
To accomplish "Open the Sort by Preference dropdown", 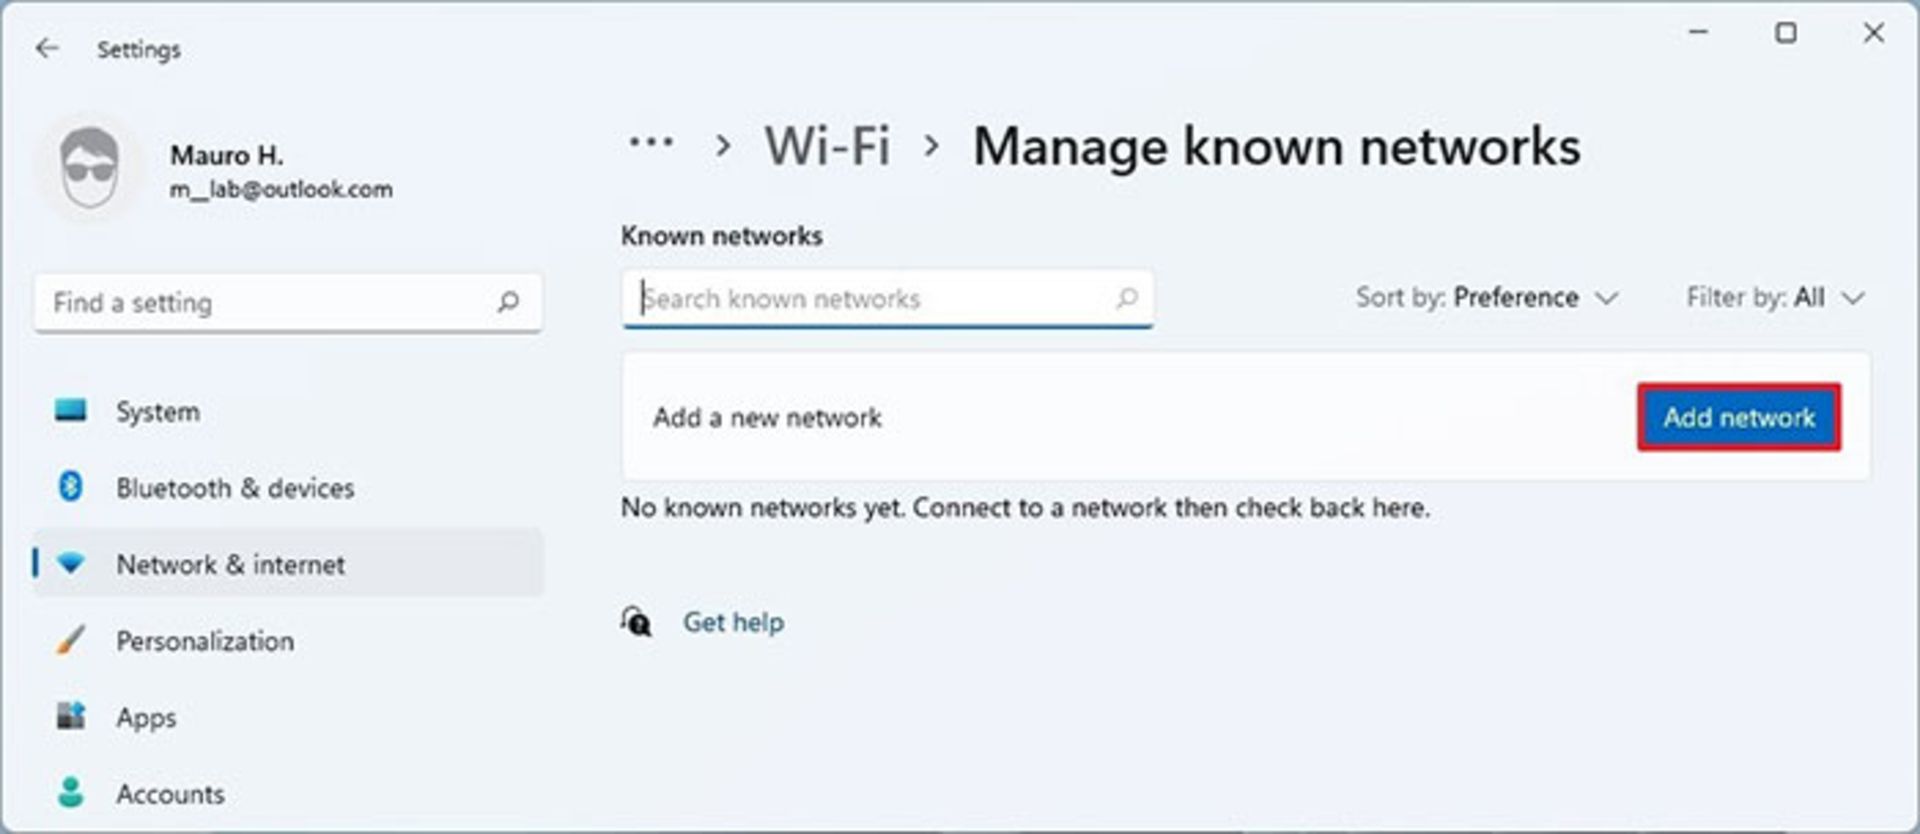I will [x=1486, y=298].
